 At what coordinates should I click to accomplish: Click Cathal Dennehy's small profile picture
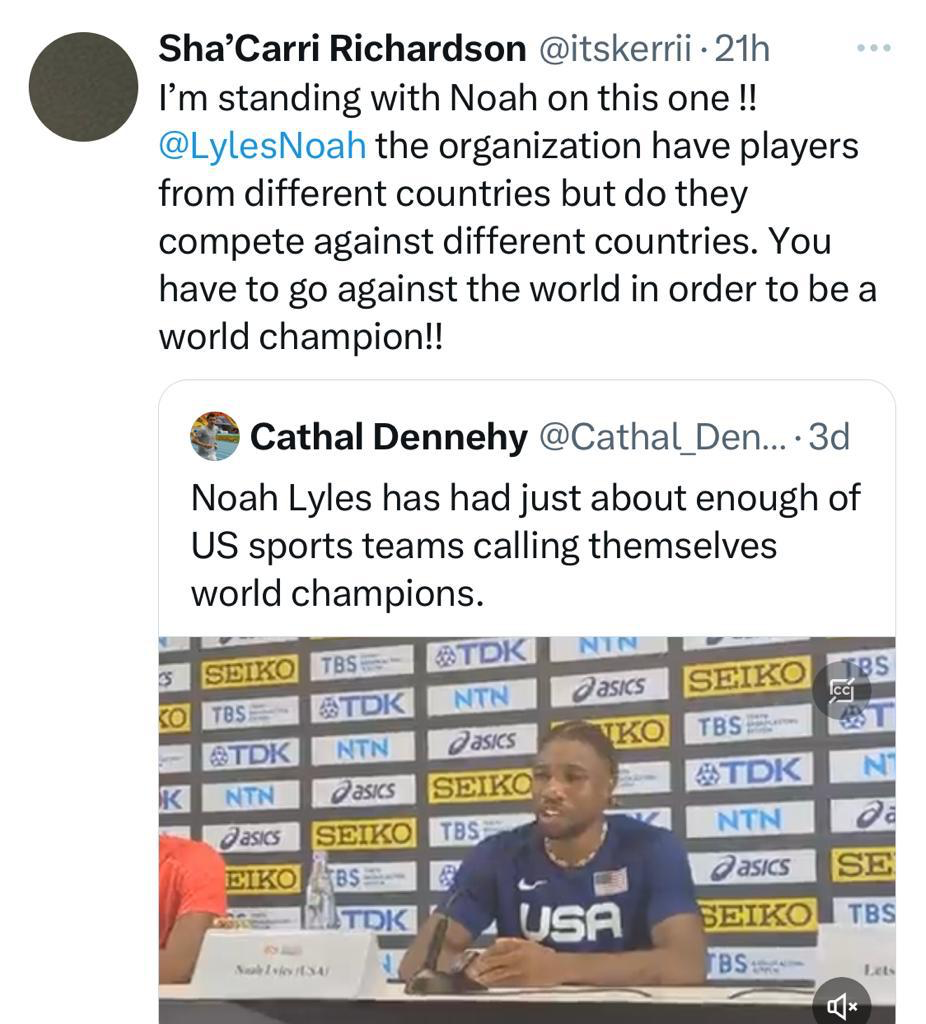click(x=214, y=436)
